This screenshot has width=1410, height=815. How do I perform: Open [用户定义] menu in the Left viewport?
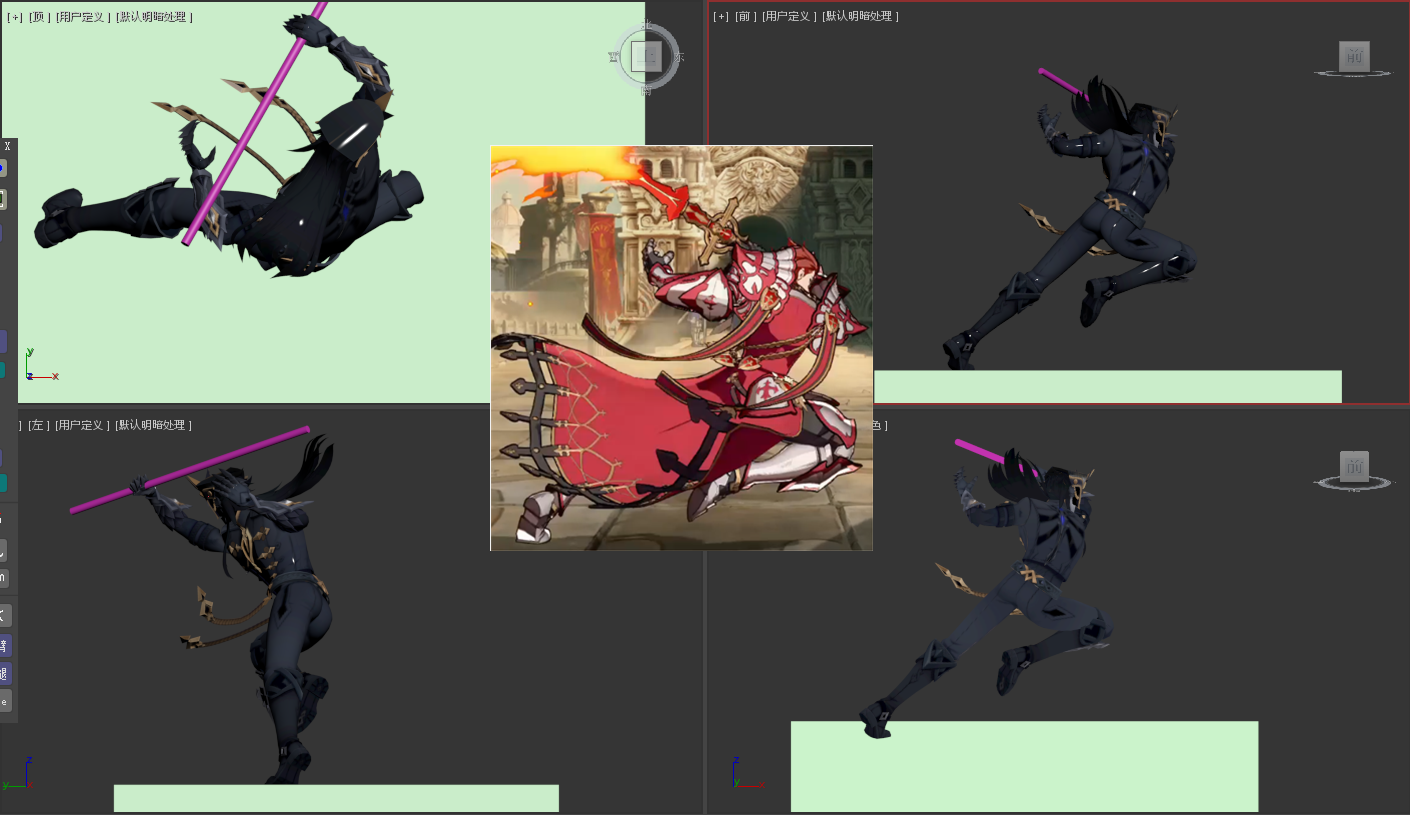[x=81, y=425]
